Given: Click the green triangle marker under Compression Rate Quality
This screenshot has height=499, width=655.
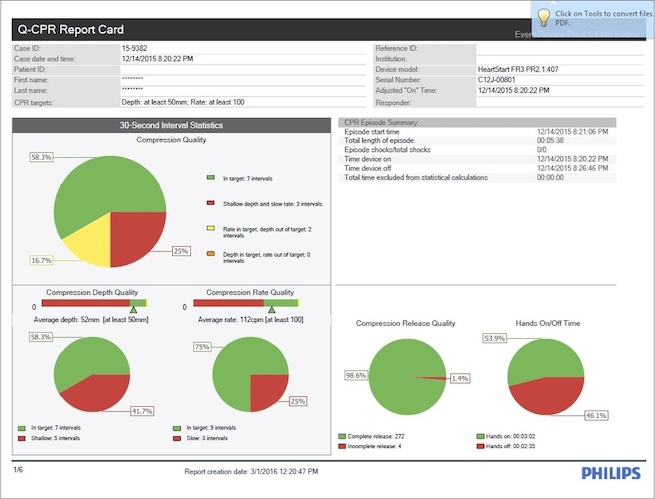Looking at the screenshot, I should tap(270, 312).
